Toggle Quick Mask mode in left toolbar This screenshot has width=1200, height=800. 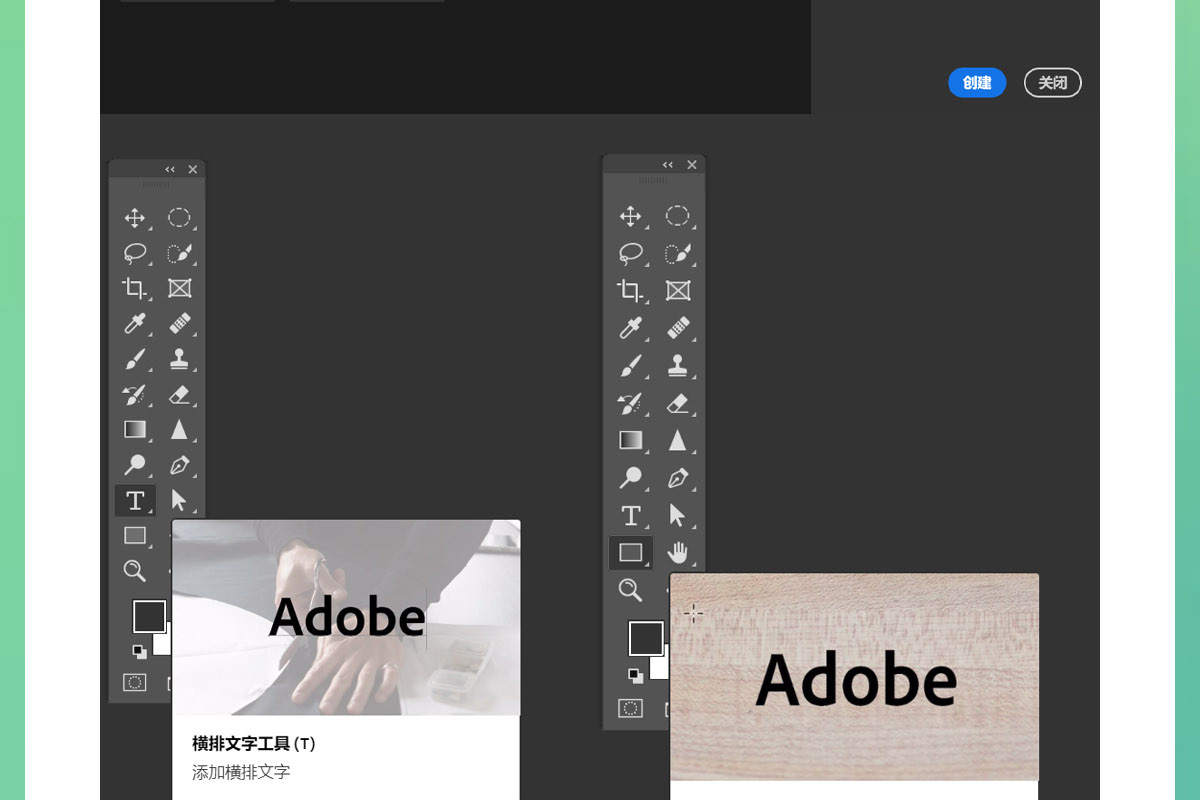134,682
